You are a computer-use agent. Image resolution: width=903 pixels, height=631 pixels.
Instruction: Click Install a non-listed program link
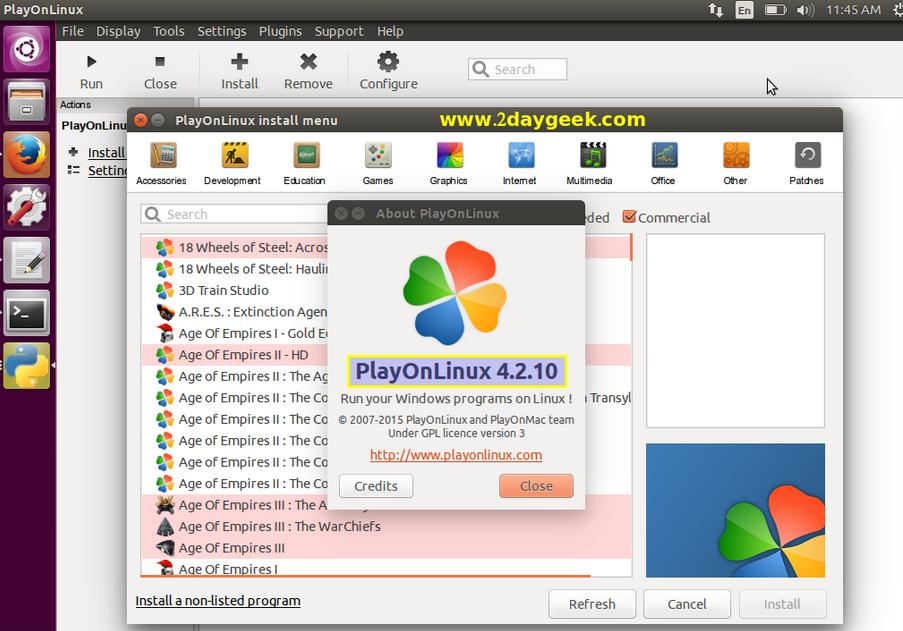218,600
